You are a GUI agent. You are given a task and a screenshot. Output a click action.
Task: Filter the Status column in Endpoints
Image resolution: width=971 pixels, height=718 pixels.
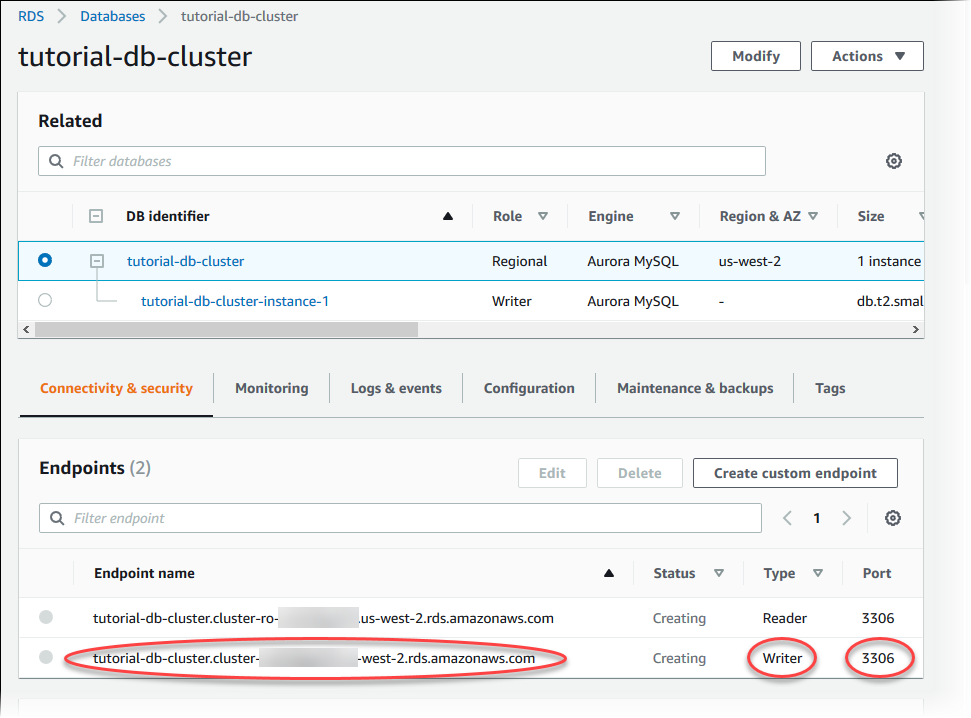coord(719,573)
